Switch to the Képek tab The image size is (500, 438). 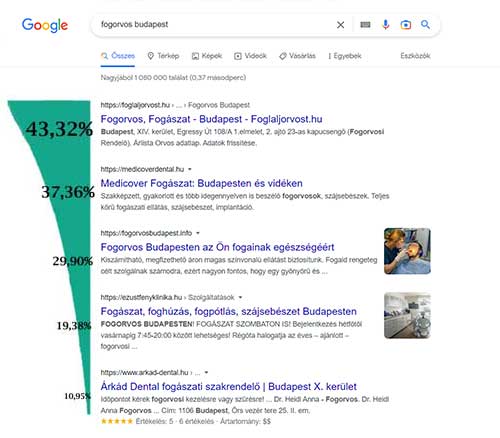pos(207,56)
